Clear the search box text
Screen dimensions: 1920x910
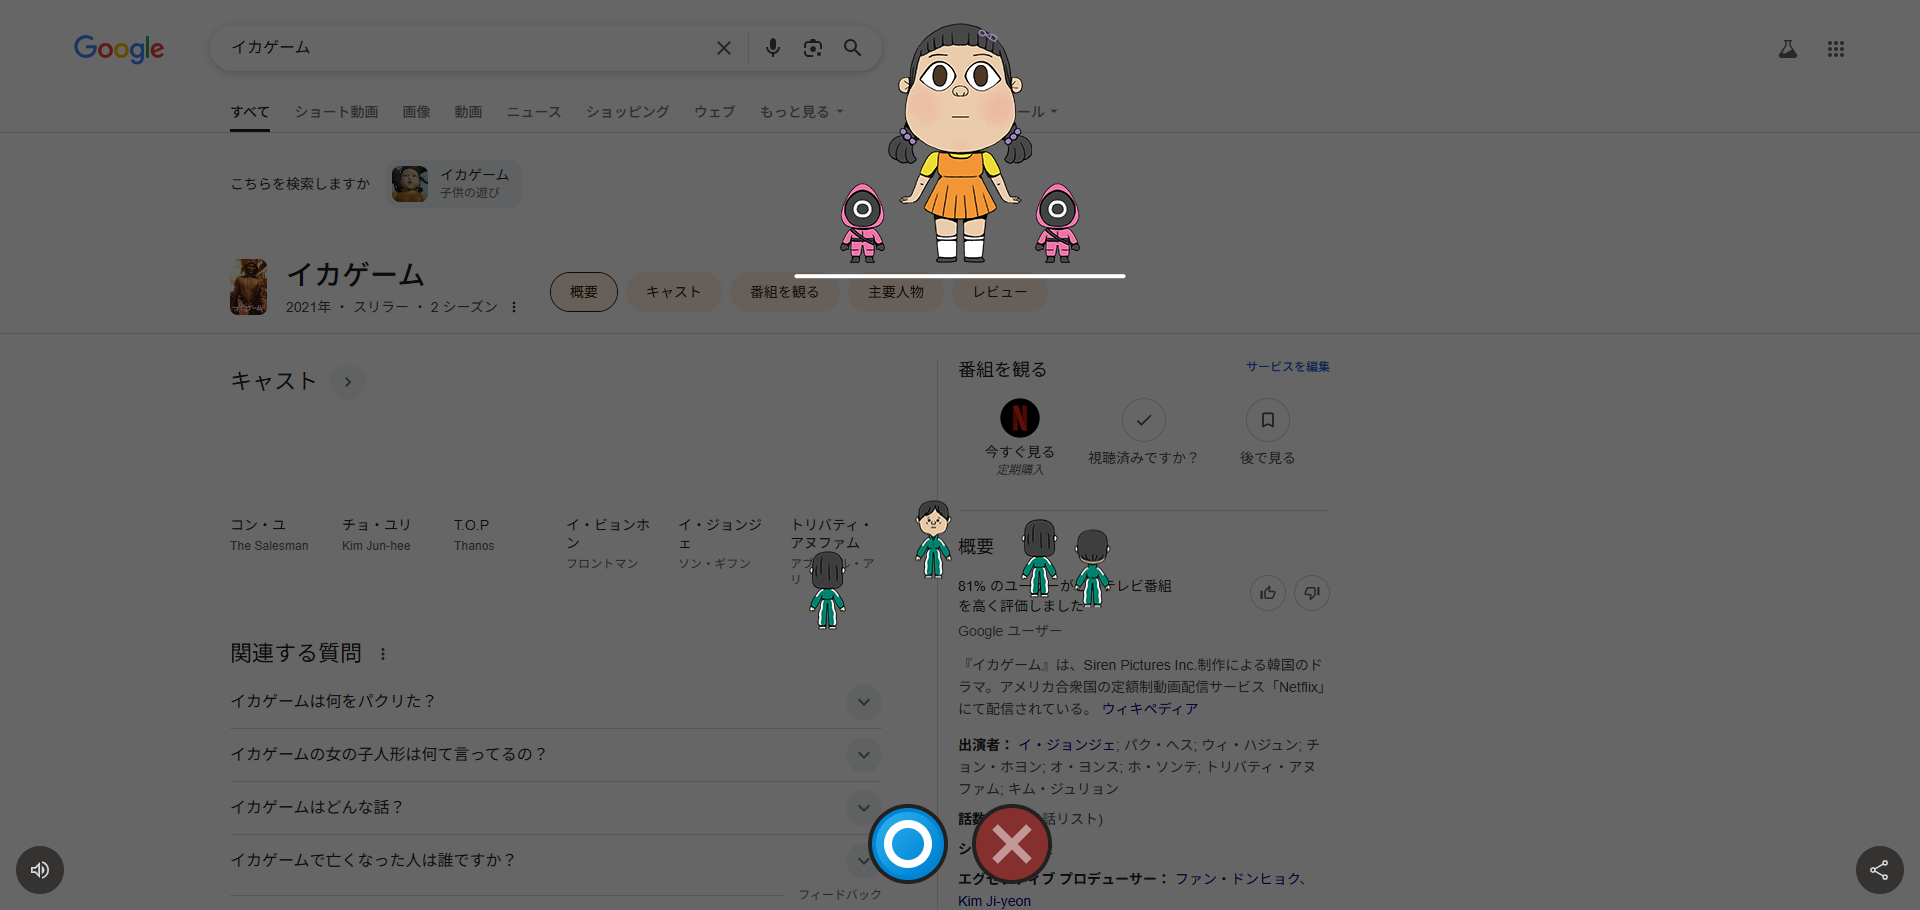click(724, 48)
